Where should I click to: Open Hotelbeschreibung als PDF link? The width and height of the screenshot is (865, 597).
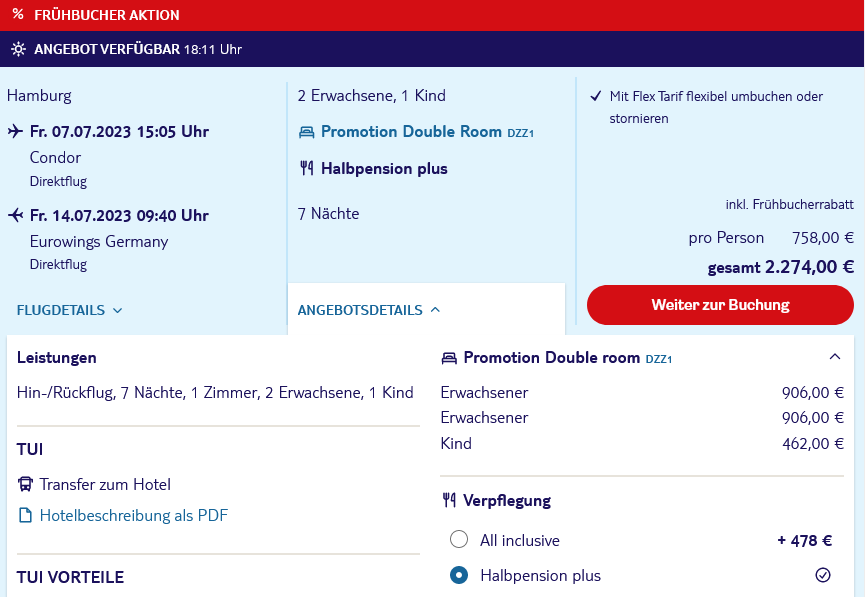pos(134,515)
